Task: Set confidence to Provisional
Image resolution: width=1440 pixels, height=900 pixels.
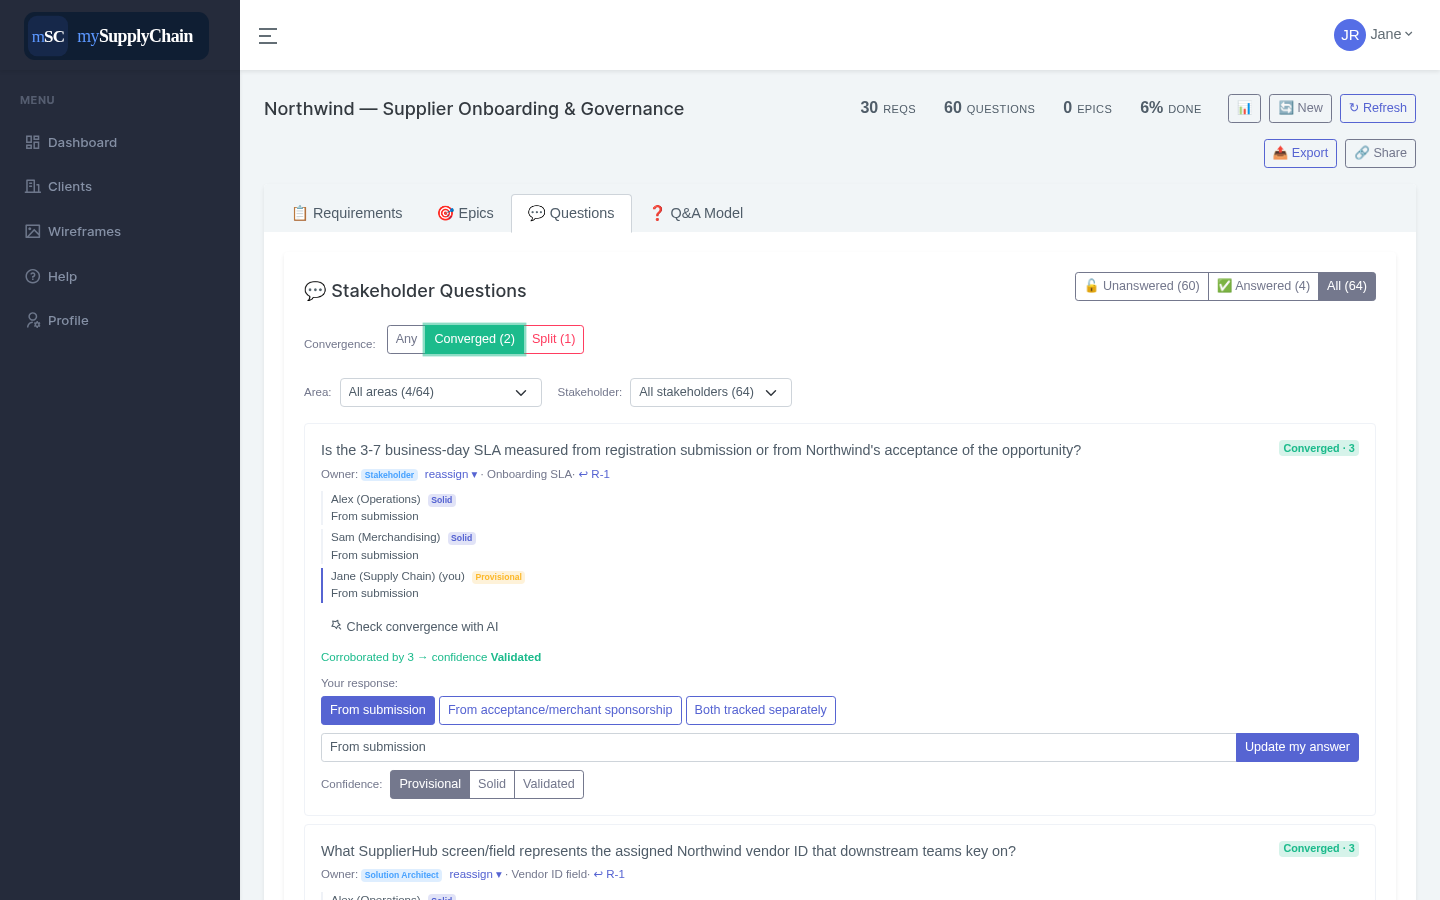Action: (430, 784)
